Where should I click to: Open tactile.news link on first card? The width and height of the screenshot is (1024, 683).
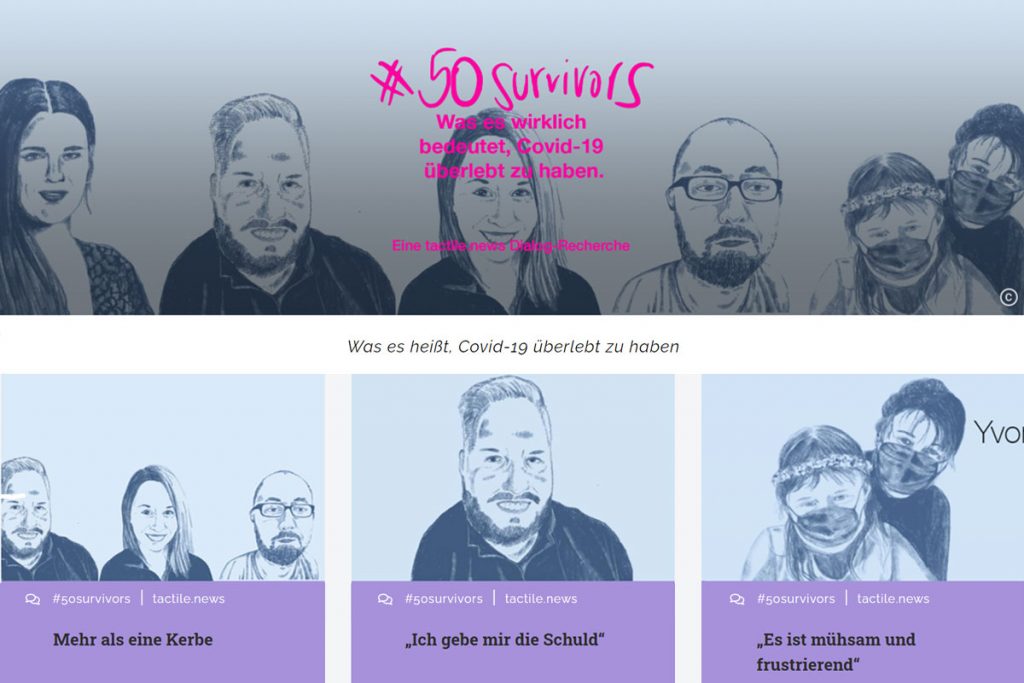[x=189, y=599]
